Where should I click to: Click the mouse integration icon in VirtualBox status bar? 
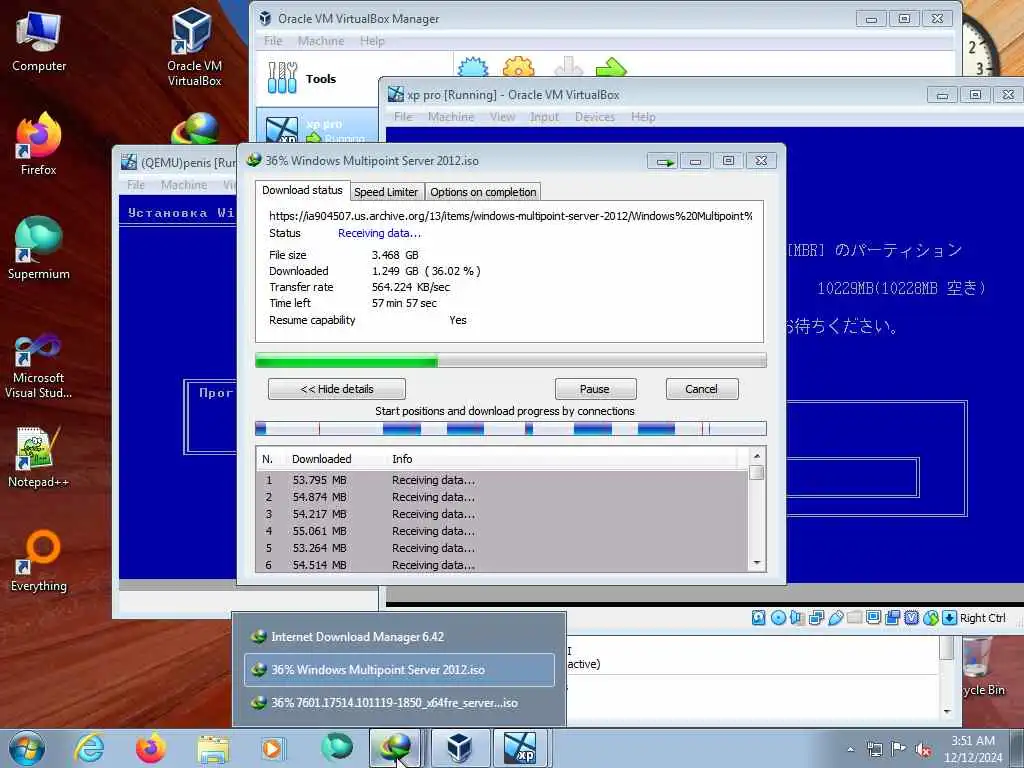(x=931, y=618)
